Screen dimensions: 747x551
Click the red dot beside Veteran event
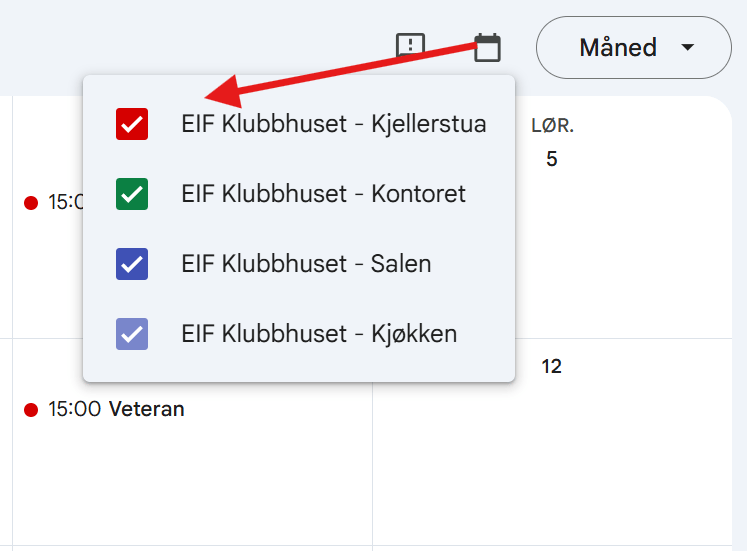(31, 410)
